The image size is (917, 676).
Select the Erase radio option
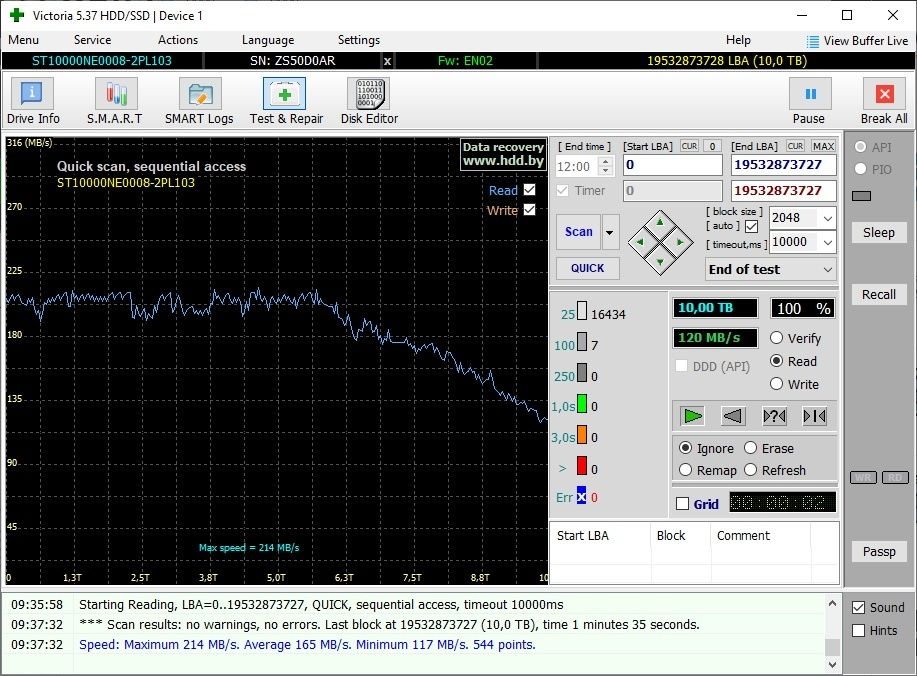coord(750,447)
